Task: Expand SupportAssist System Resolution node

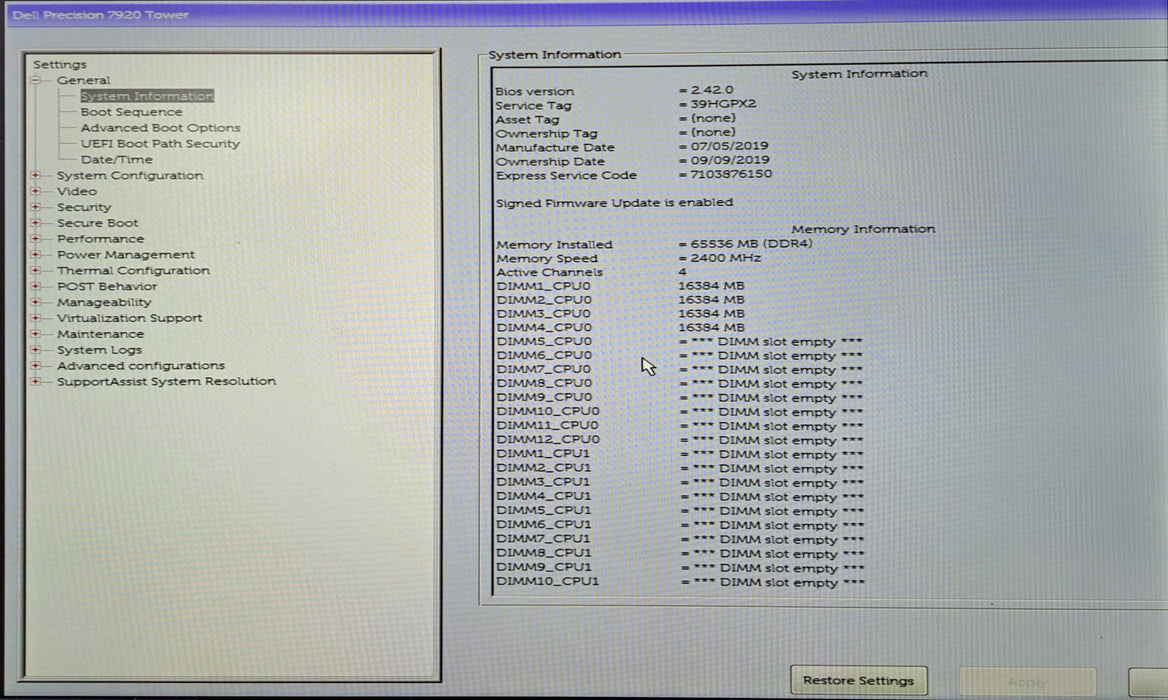Action: (35, 381)
